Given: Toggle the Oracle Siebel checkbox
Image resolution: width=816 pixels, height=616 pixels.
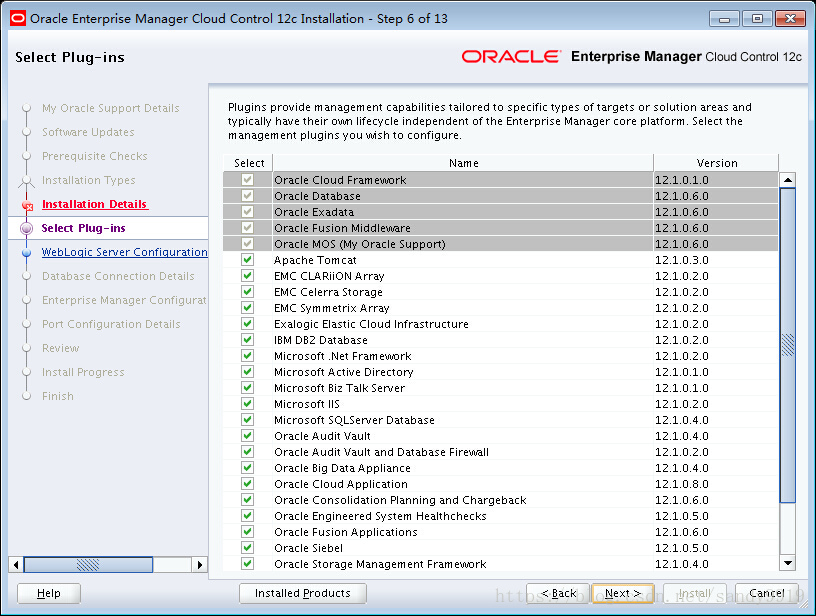Looking at the screenshot, I should click(248, 548).
